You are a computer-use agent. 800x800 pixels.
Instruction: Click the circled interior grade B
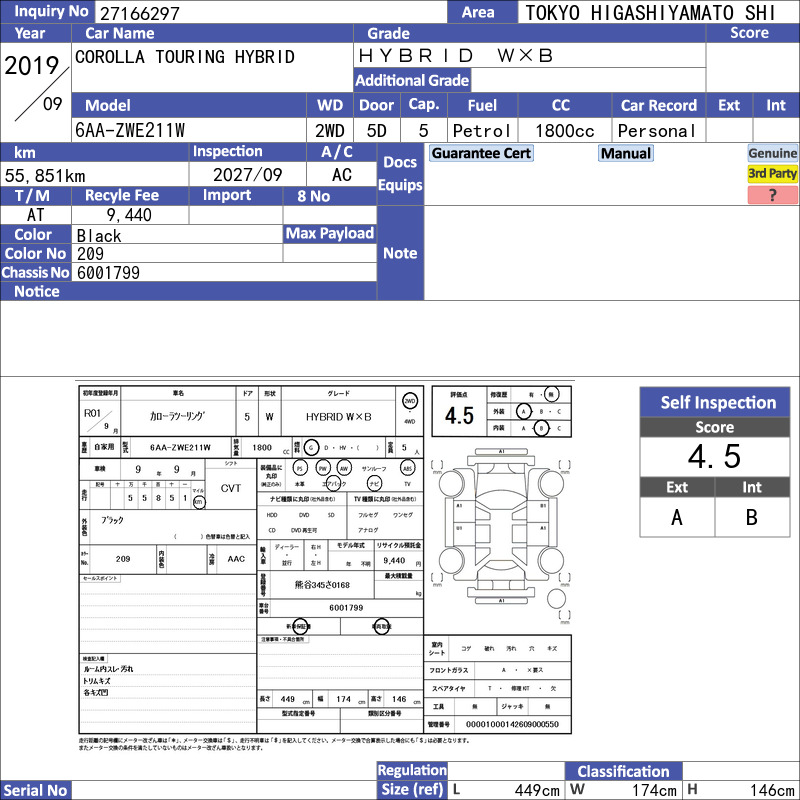coord(541,428)
